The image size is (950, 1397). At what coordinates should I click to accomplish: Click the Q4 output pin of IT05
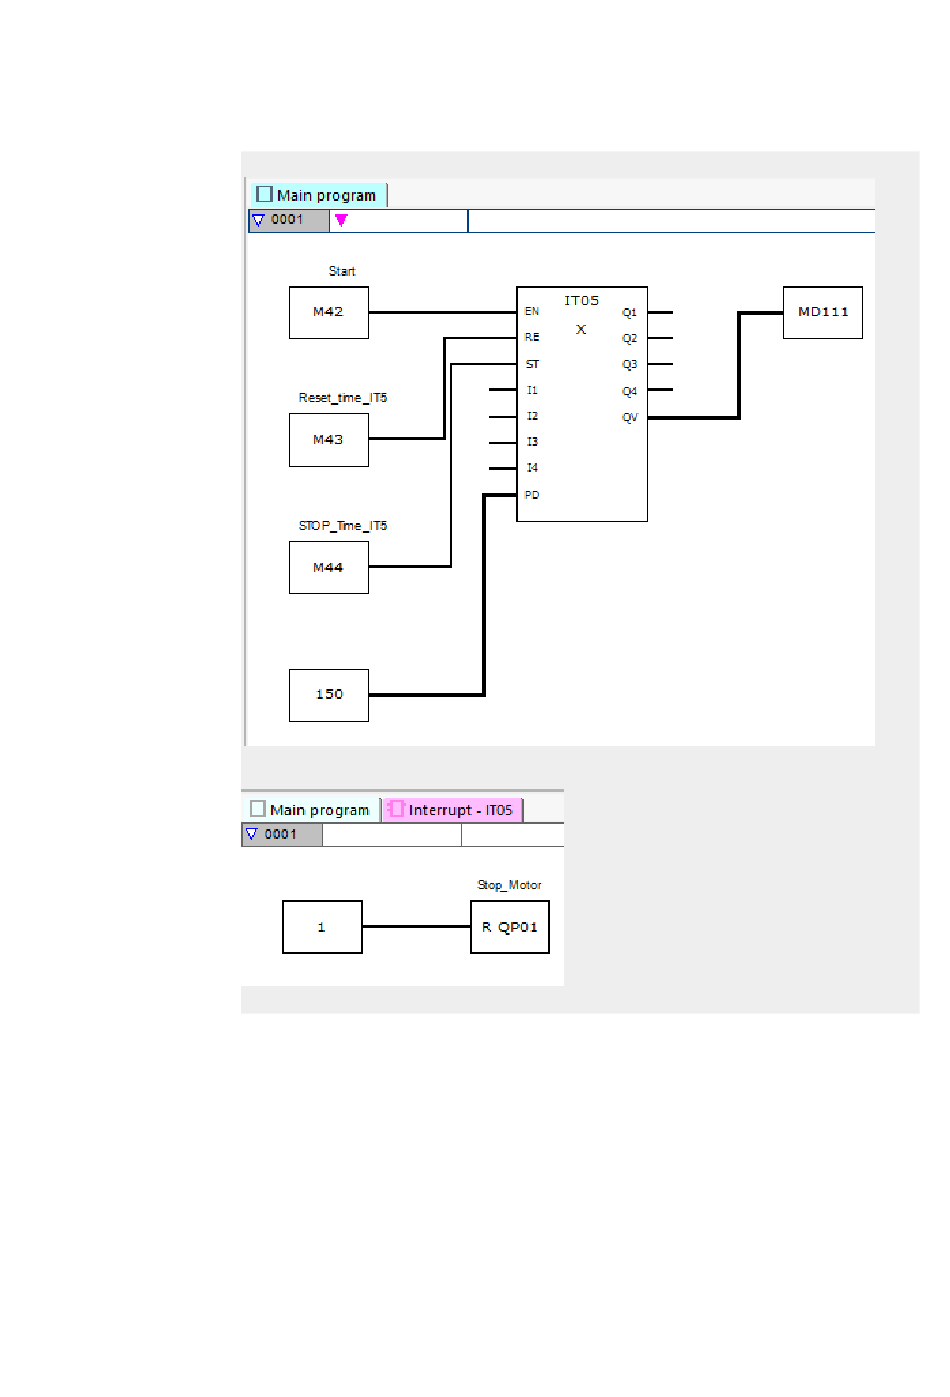tap(629, 392)
